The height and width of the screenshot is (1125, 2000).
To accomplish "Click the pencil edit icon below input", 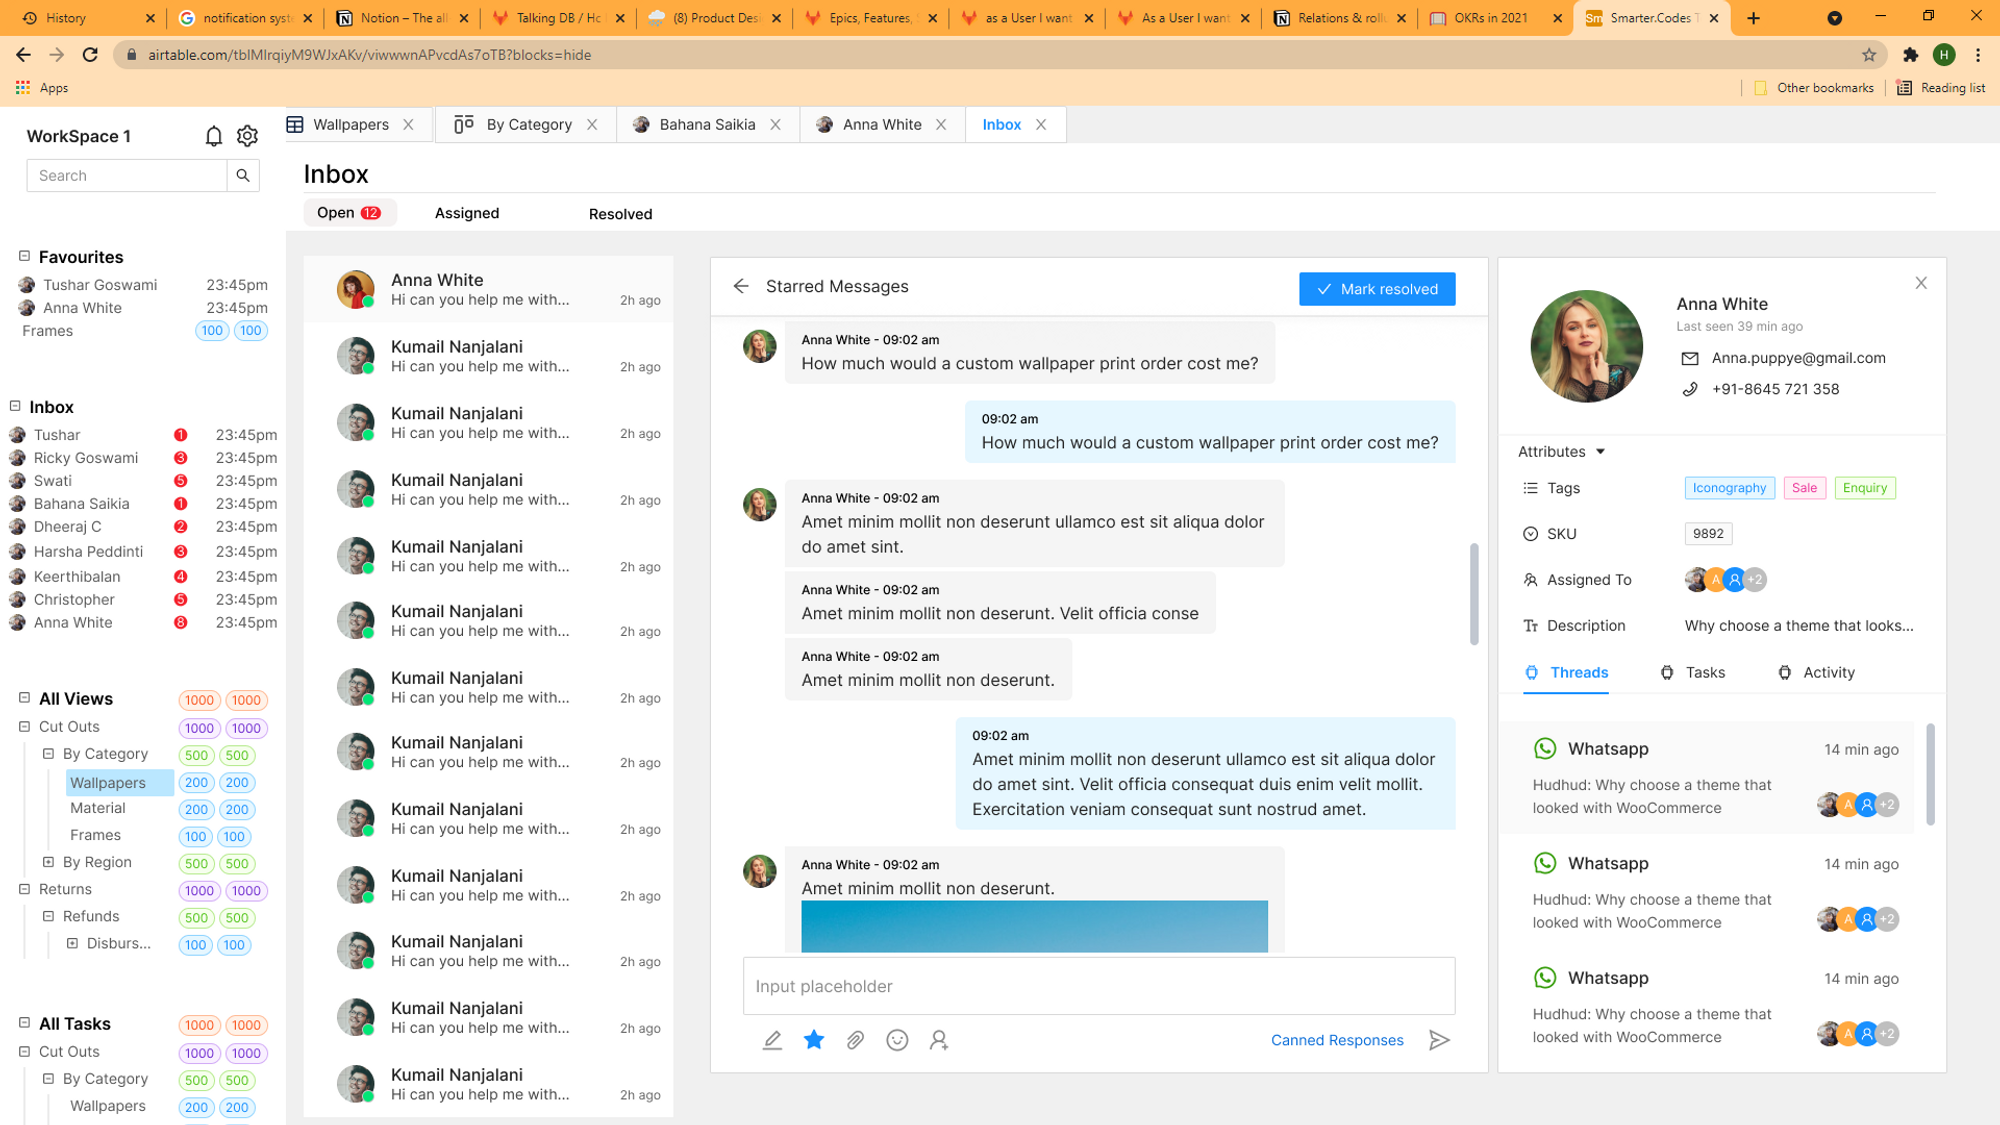I will [x=772, y=1040].
